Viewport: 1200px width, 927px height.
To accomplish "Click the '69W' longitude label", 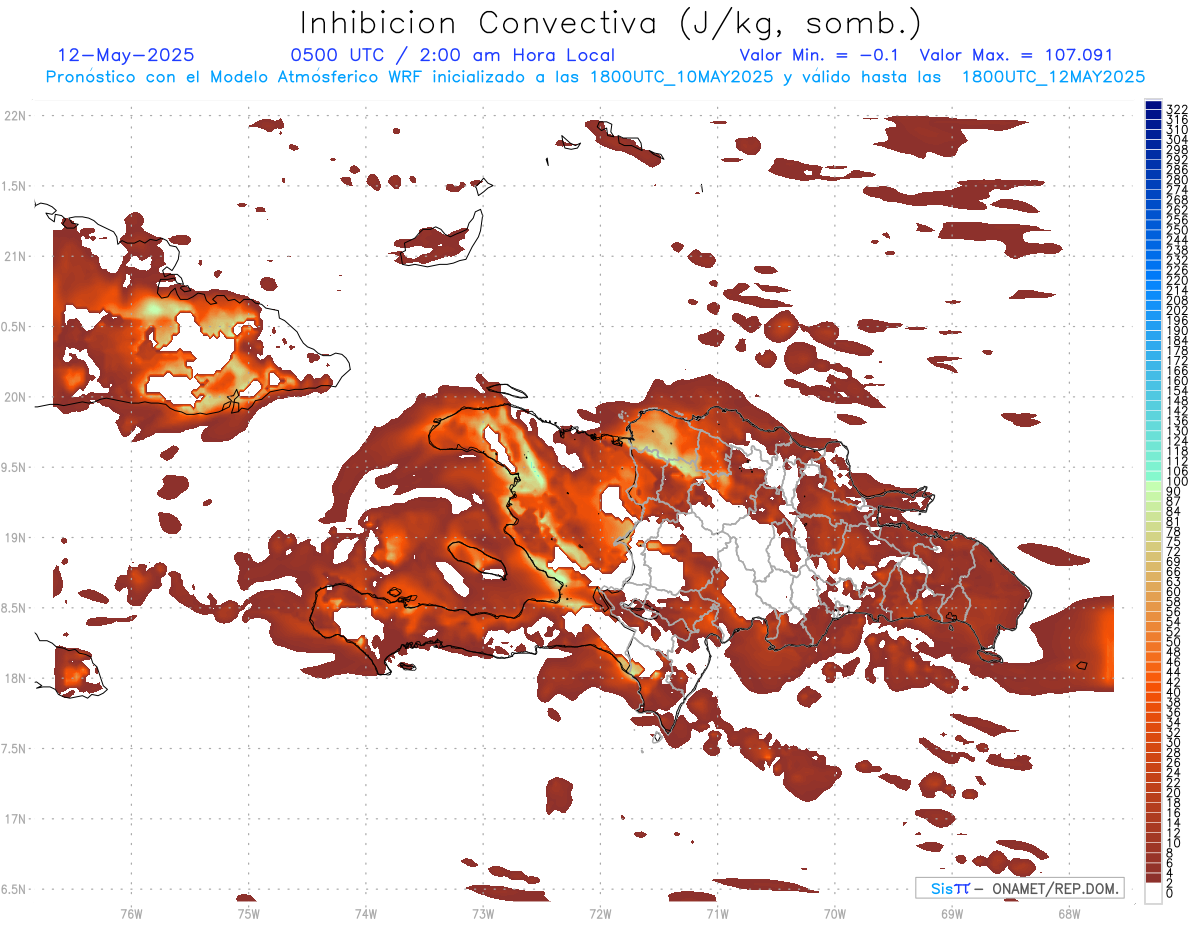I will click(x=951, y=912).
